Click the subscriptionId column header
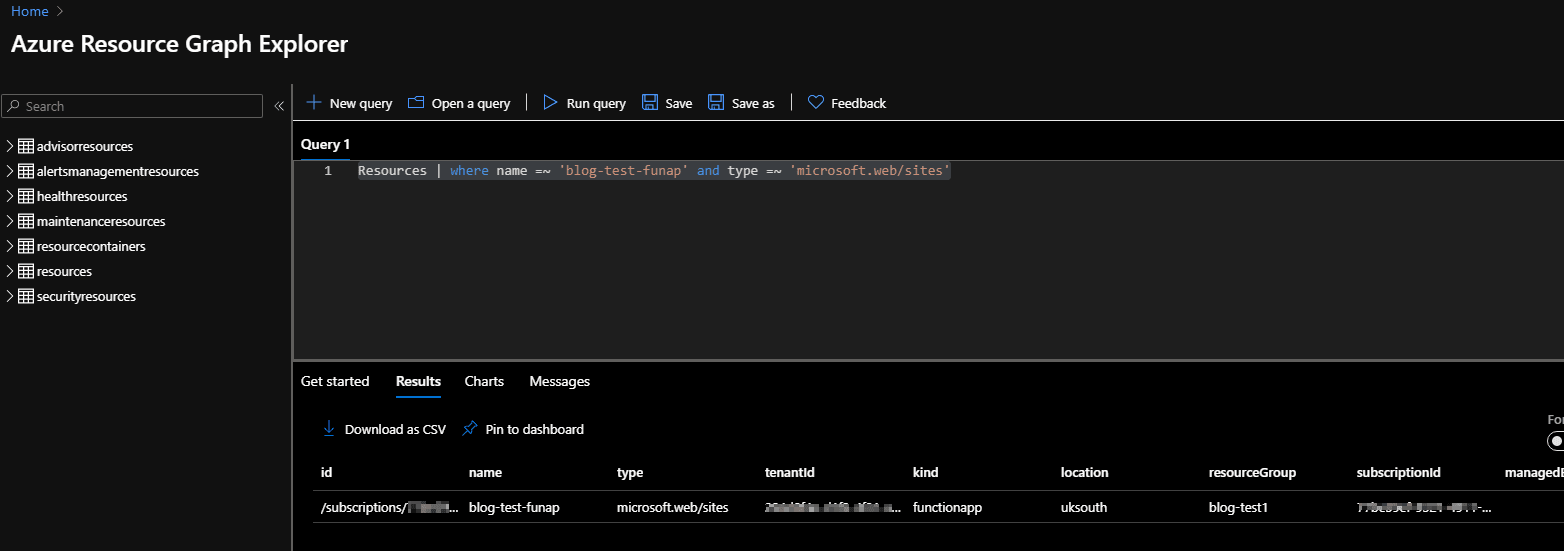The image size is (1564, 551). (1399, 472)
